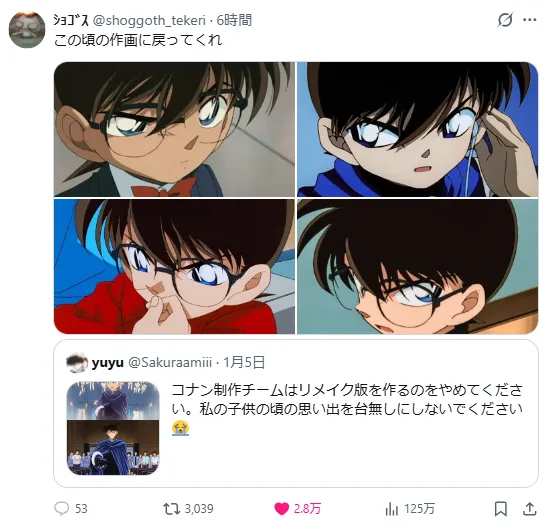Click the @shoggoth_tekeri handle link
The image size is (547, 528).
(149, 20)
